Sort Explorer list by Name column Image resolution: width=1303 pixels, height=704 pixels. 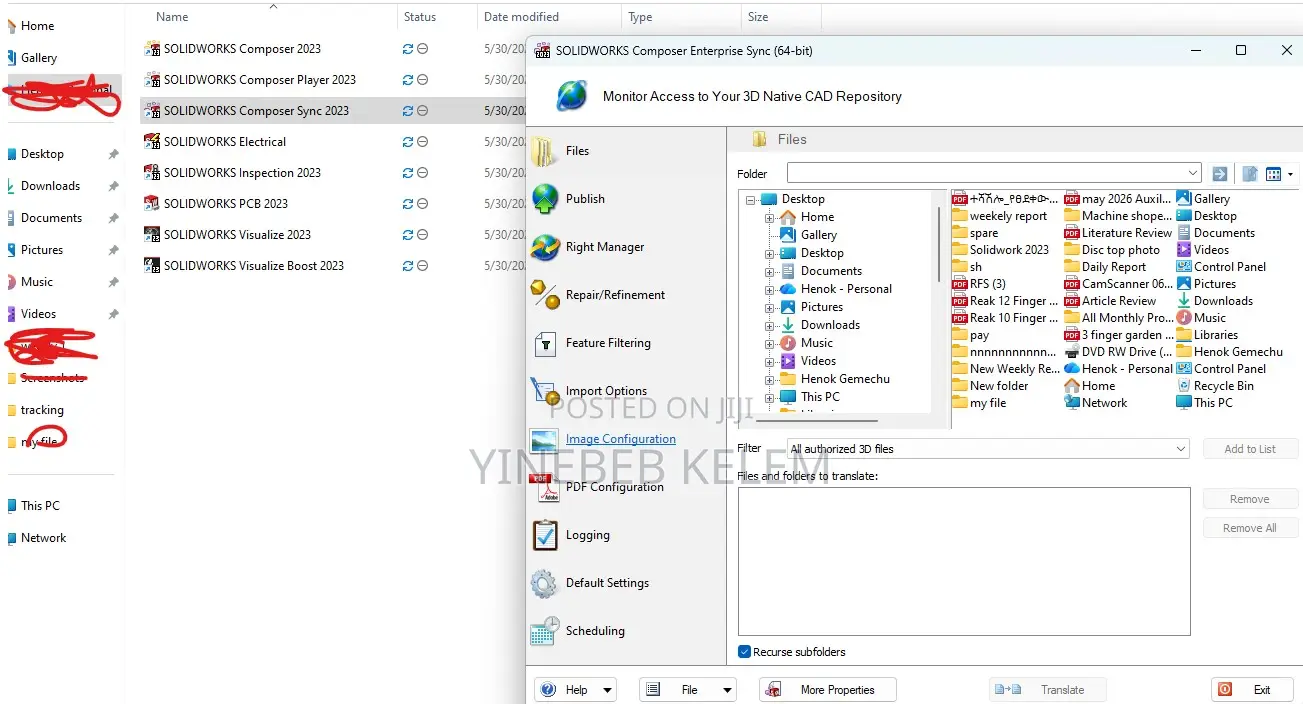[x=172, y=17]
